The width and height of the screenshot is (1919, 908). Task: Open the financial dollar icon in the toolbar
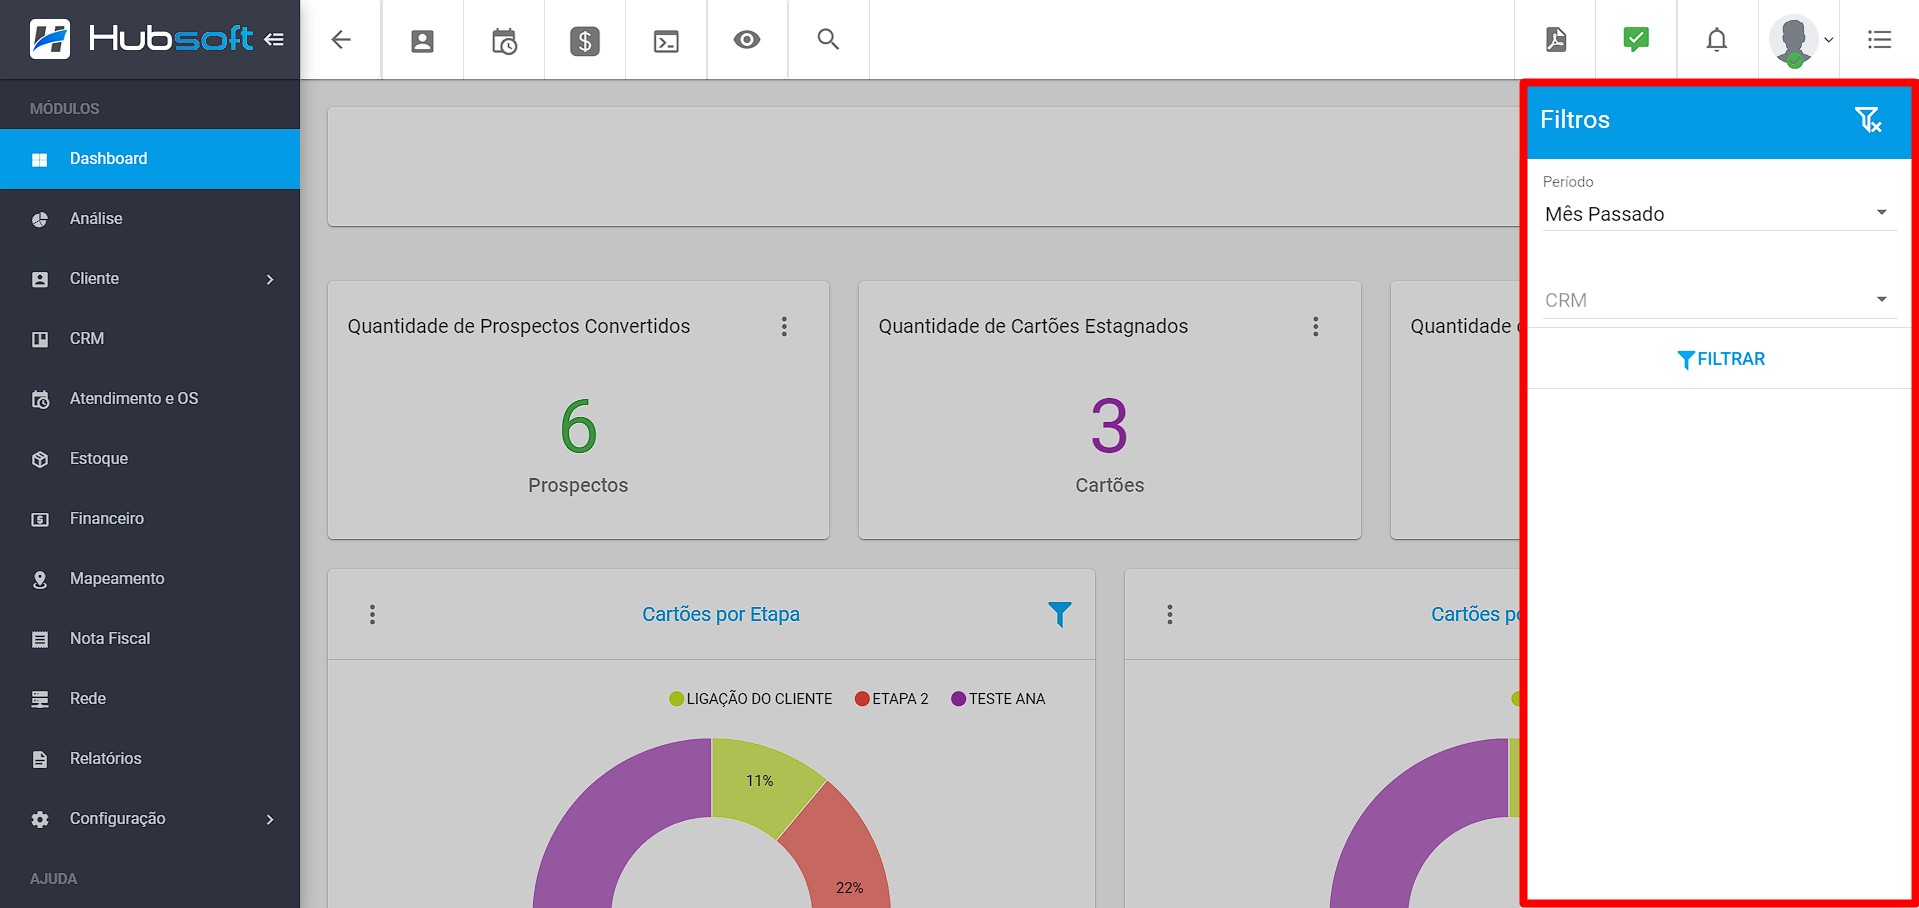[584, 39]
